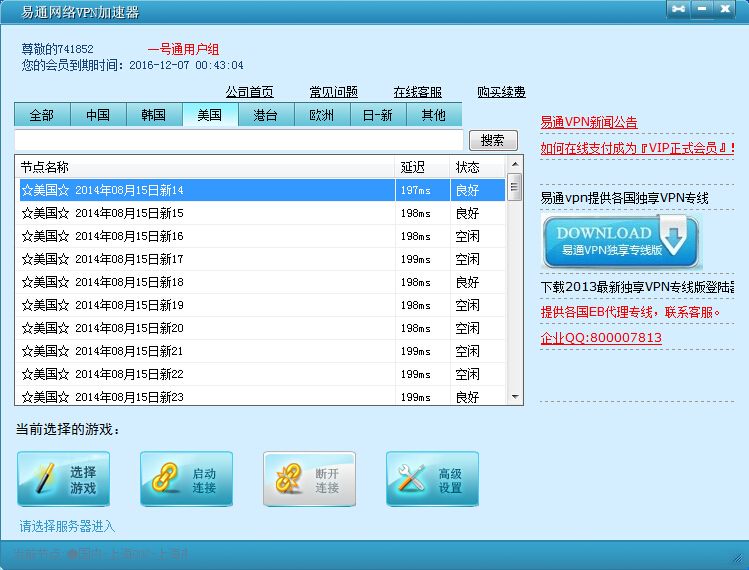The height and width of the screenshot is (570, 749).
Task: Sort list by 延迟 column header
Action: click(413, 167)
